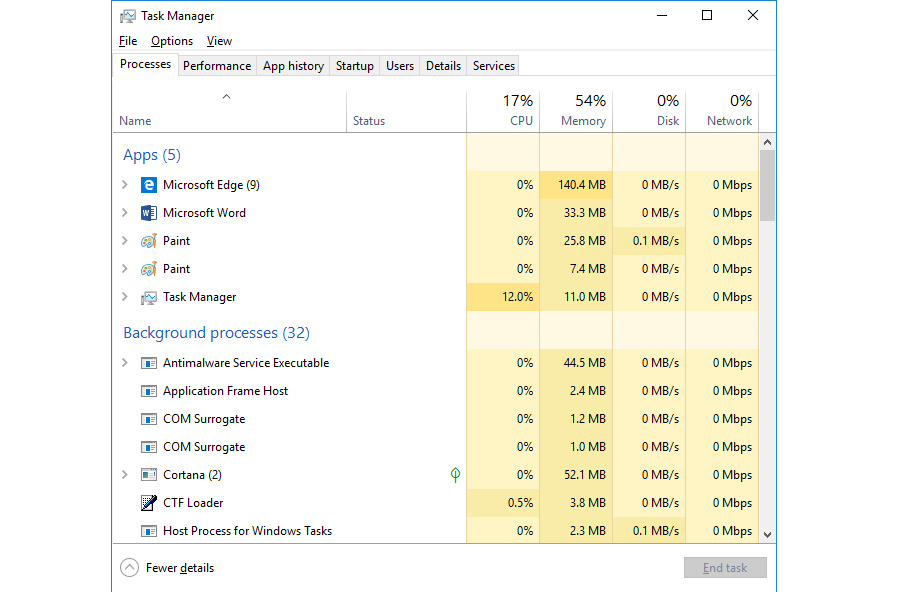
Task: Click the Host Process for Windows Tasks icon
Action: coord(149,530)
